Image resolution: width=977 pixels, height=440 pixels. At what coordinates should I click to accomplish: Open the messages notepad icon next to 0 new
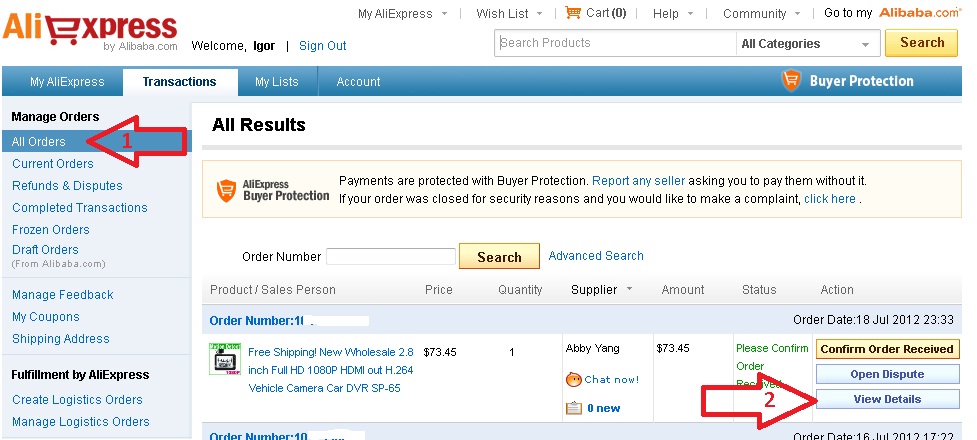pos(573,408)
